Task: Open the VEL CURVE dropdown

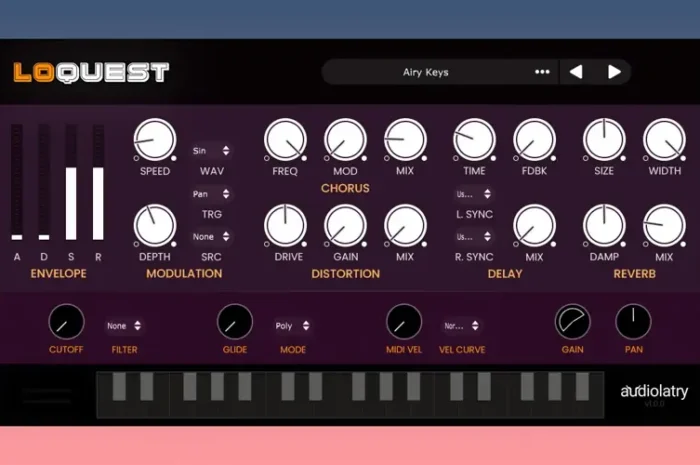Action: tap(462, 326)
